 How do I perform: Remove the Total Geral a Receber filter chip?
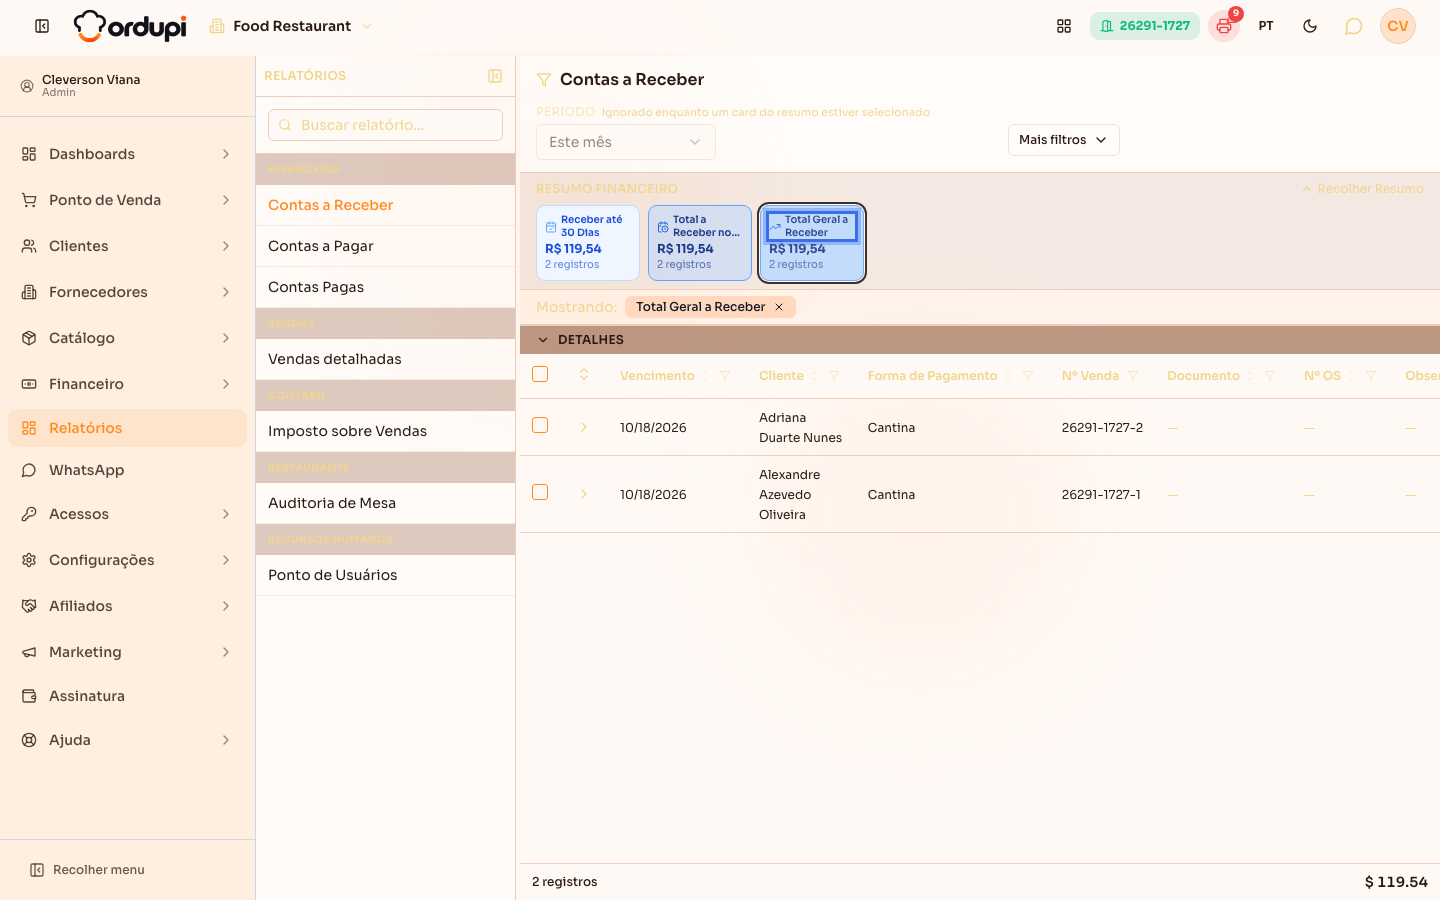point(779,307)
